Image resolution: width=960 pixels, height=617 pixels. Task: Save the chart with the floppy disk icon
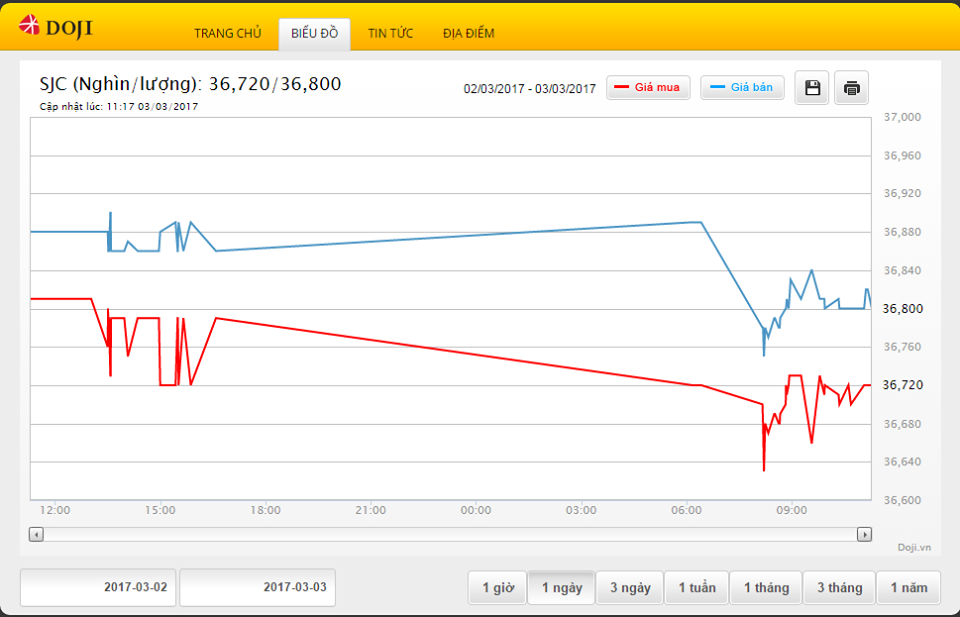pos(812,88)
